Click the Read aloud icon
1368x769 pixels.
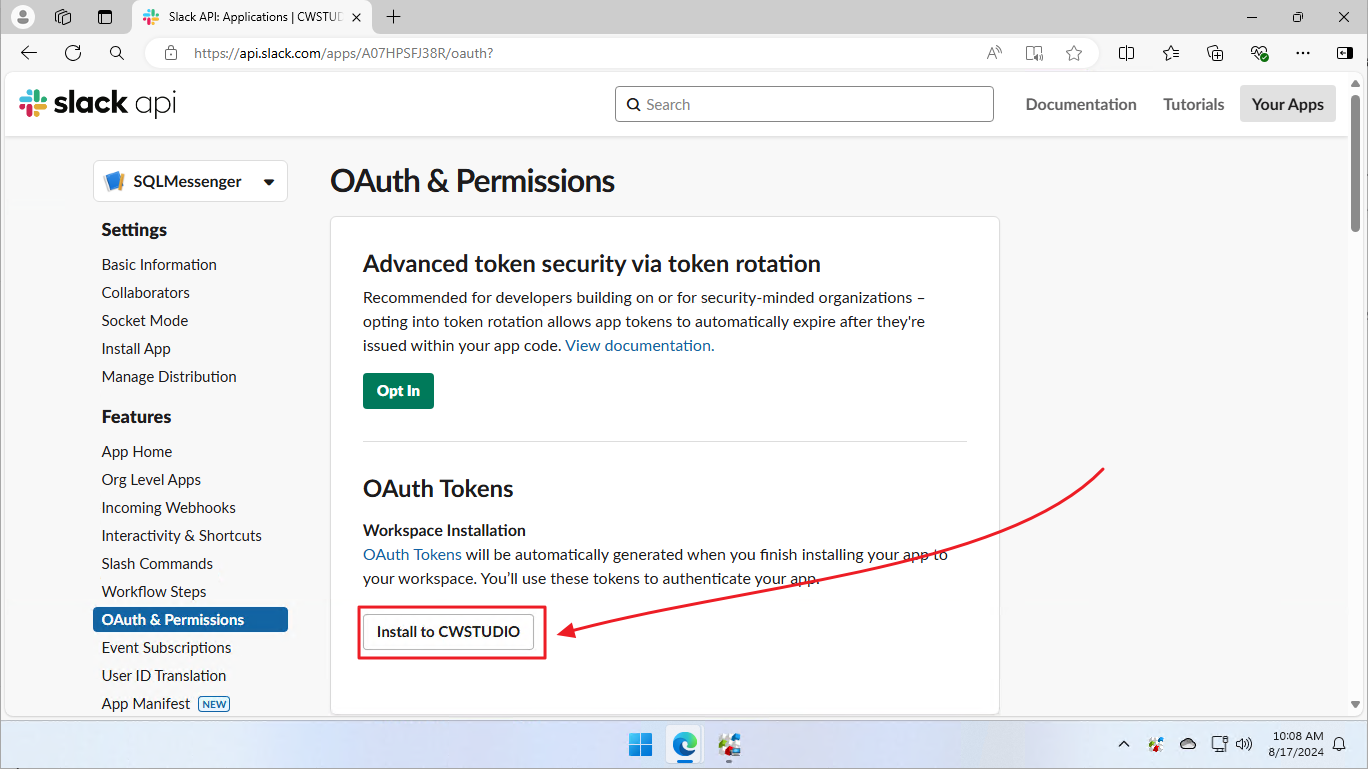coord(994,53)
